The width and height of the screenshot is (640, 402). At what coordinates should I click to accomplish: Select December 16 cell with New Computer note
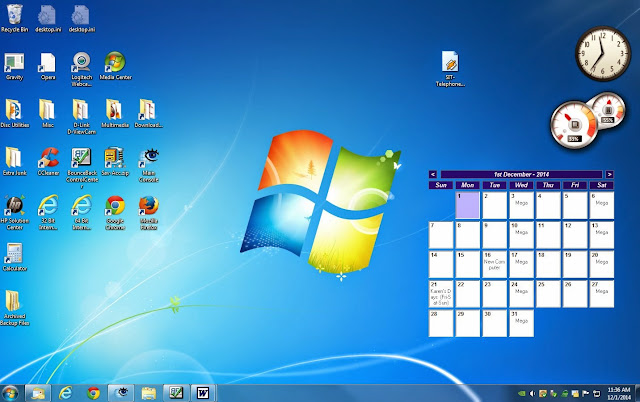(494, 264)
